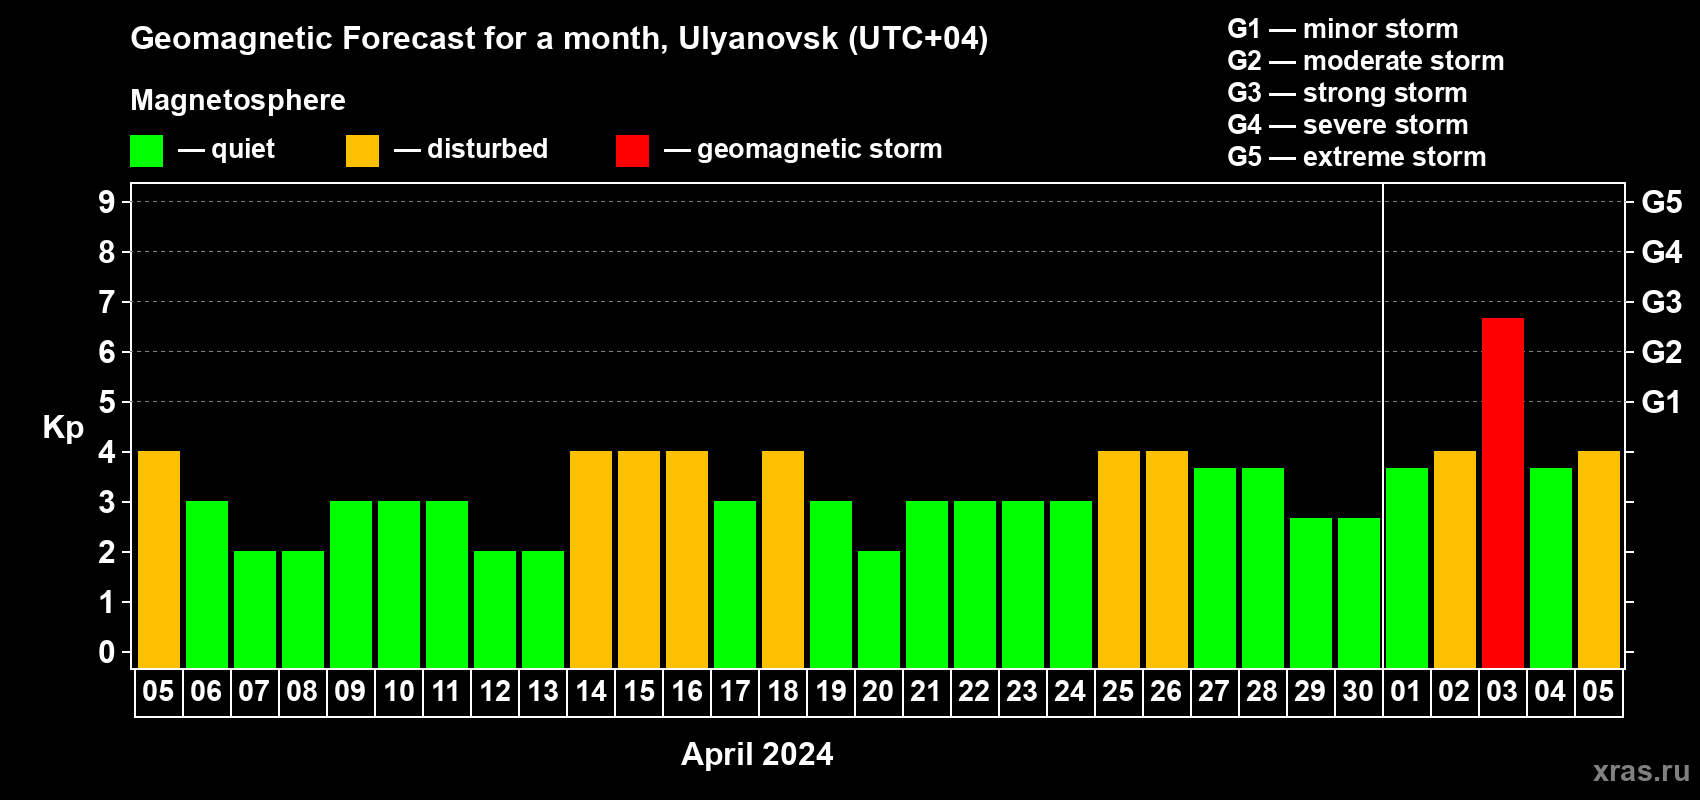Click the G3 axis label
The image size is (1700, 800).
click(1662, 302)
